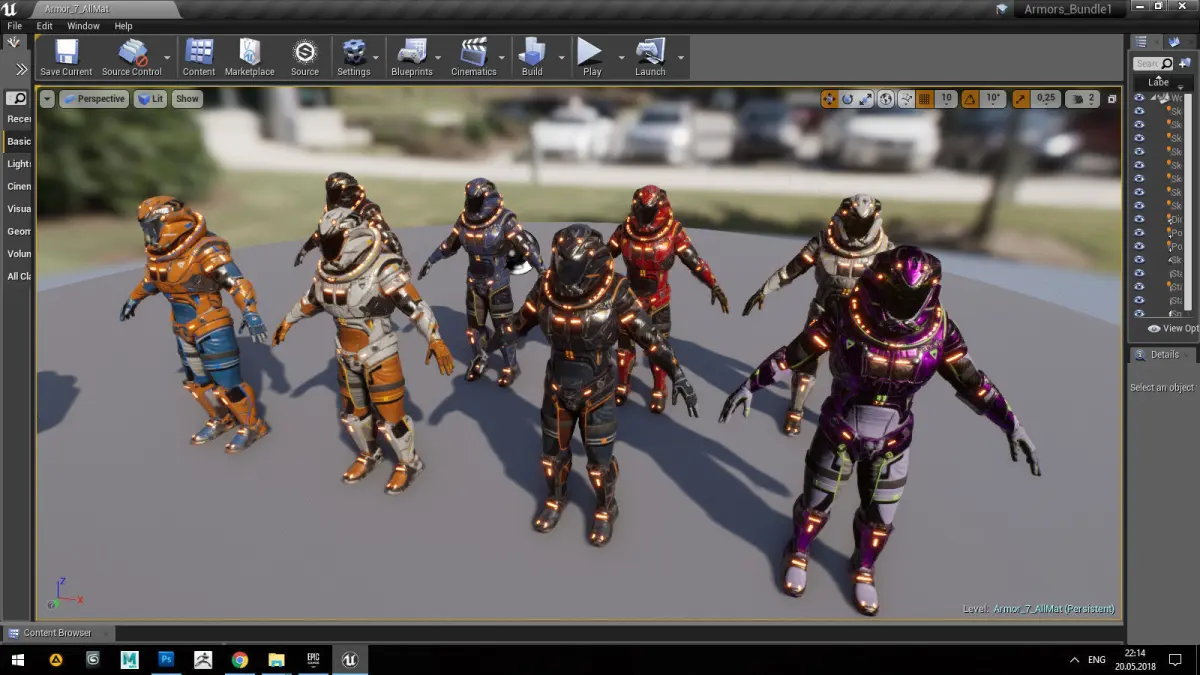Open the Cinematics dropdown arrow

(503, 58)
